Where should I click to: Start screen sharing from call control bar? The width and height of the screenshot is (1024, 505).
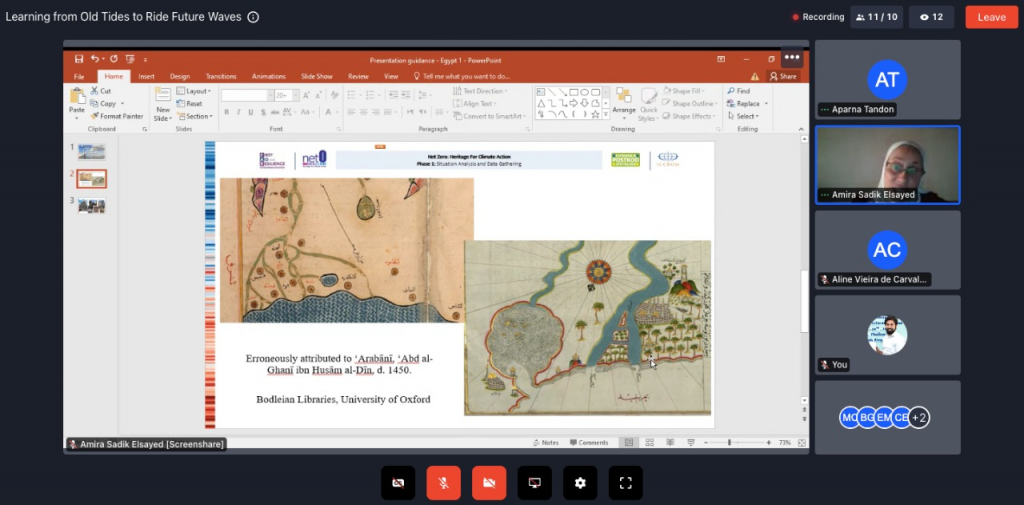(x=534, y=483)
